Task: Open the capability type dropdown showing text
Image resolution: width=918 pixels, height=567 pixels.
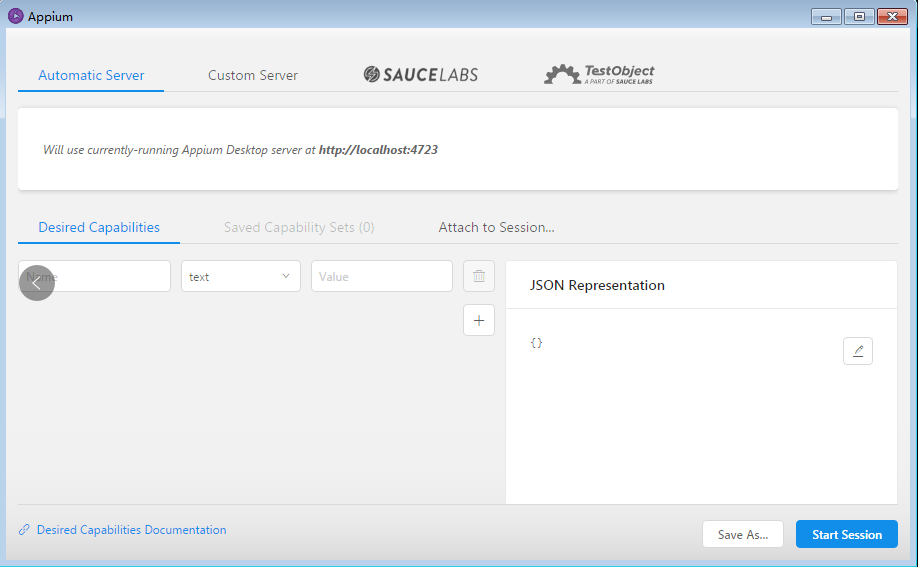Action: tap(241, 276)
